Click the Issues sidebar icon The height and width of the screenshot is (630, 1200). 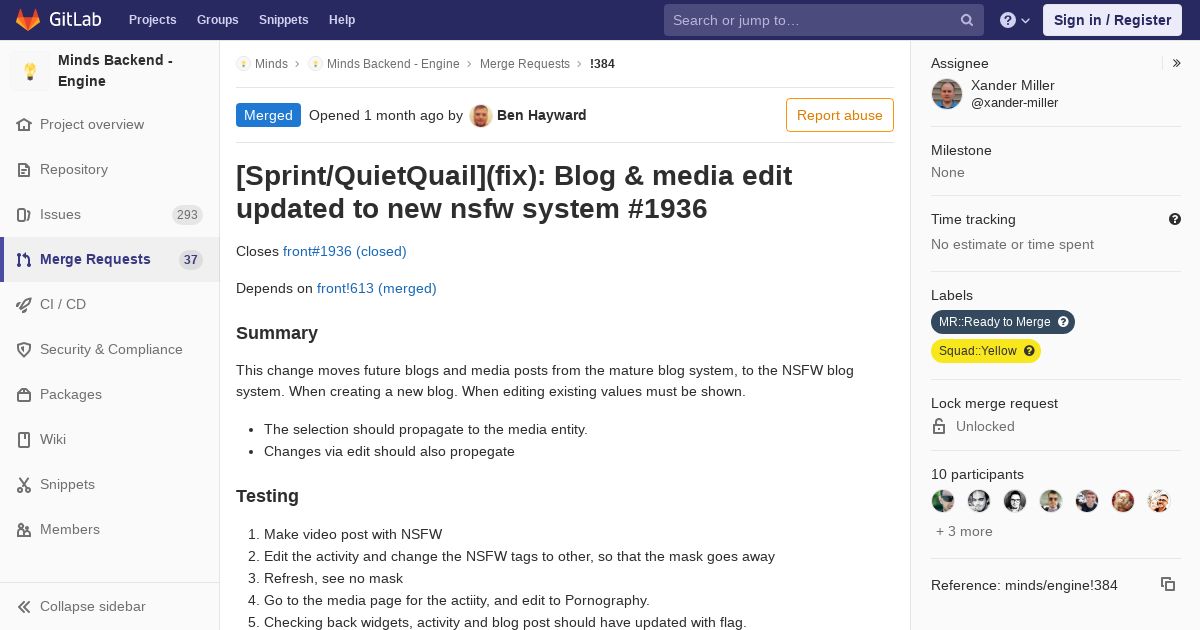(x=24, y=215)
